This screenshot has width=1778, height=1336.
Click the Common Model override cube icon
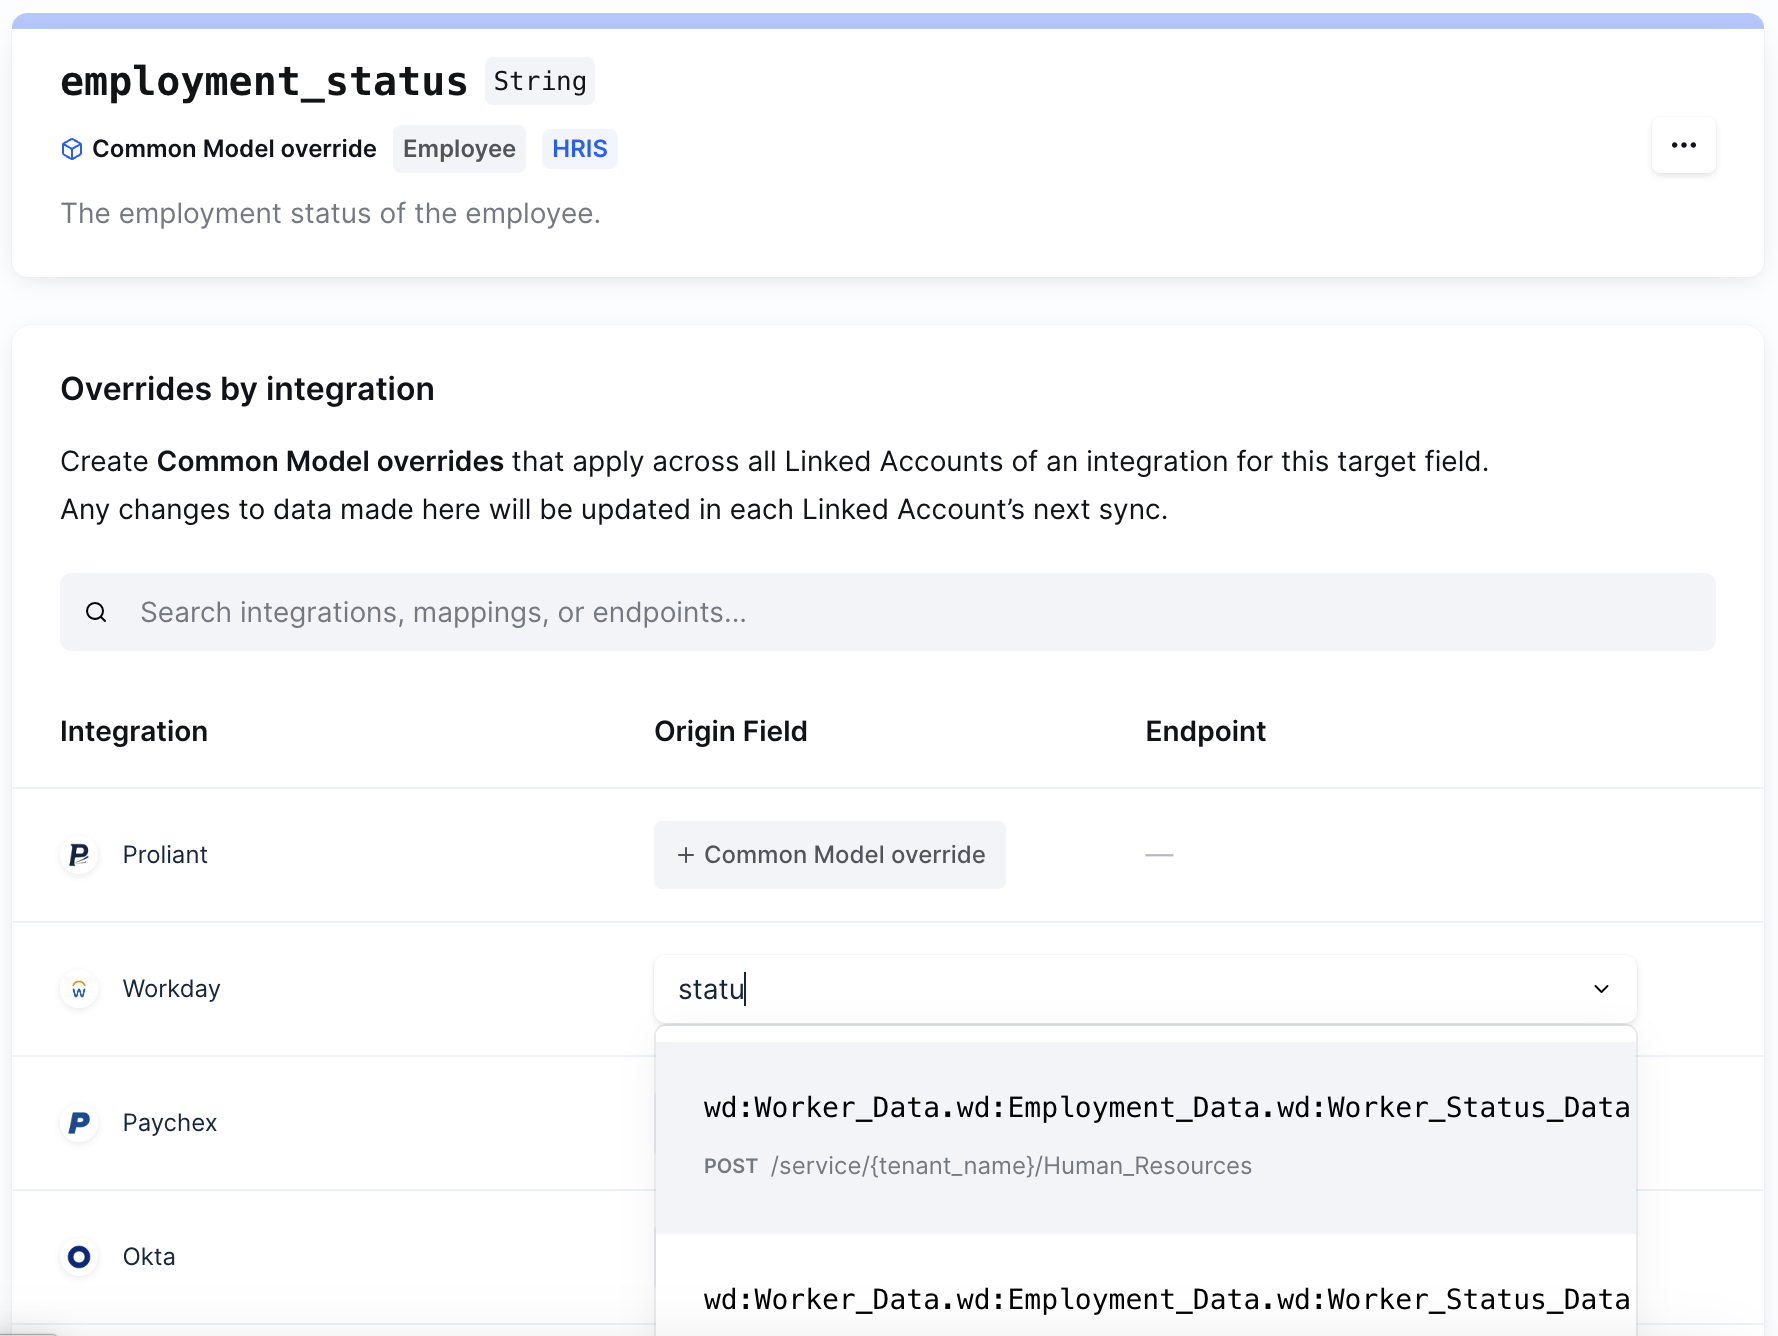click(x=72, y=149)
